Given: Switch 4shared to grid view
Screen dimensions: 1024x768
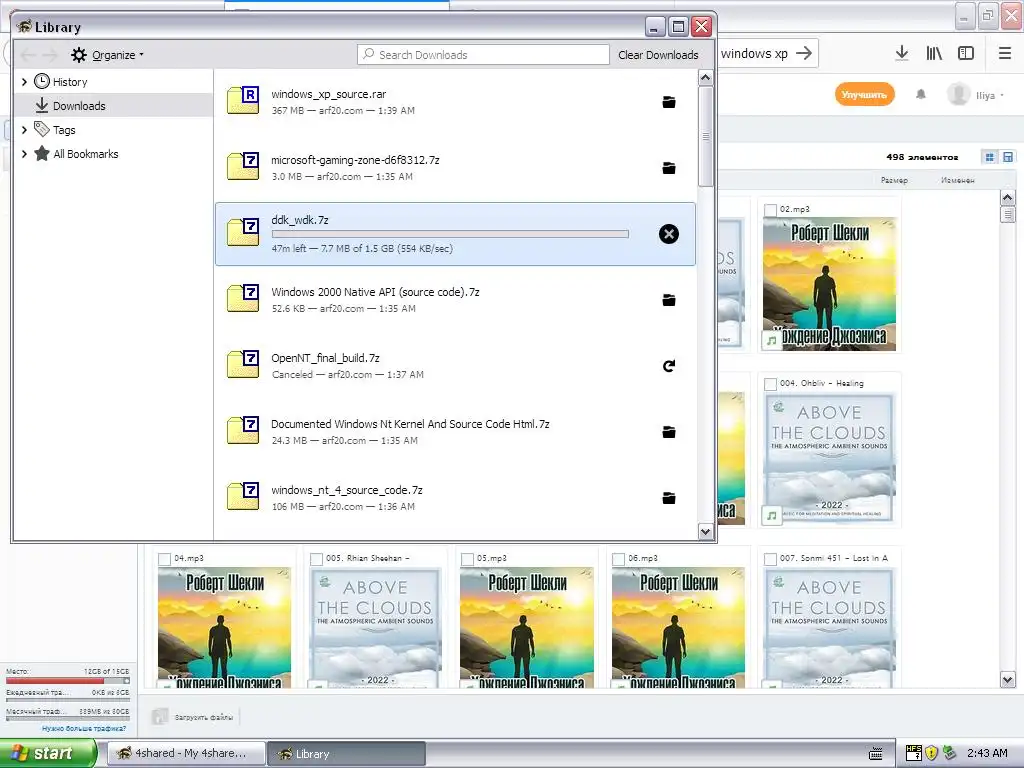Looking at the screenshot, I should point(989,157).
